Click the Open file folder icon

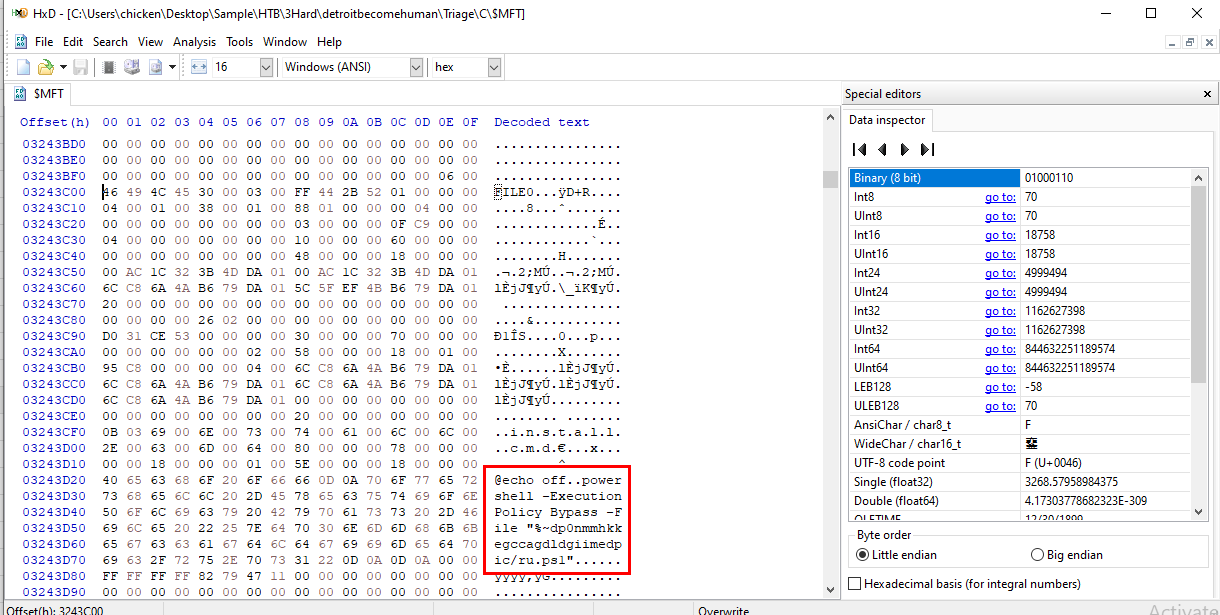45,67
